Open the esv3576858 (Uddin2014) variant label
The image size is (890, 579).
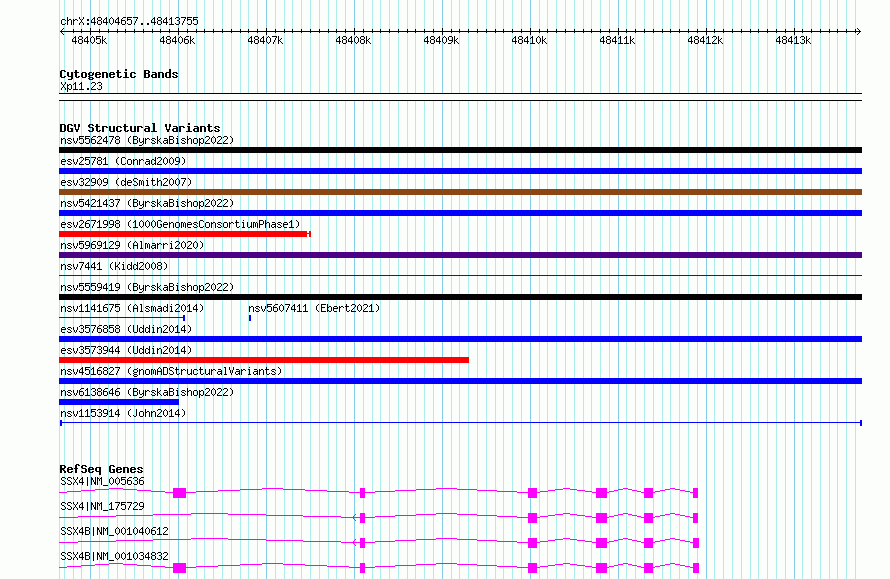pos(126,329)
